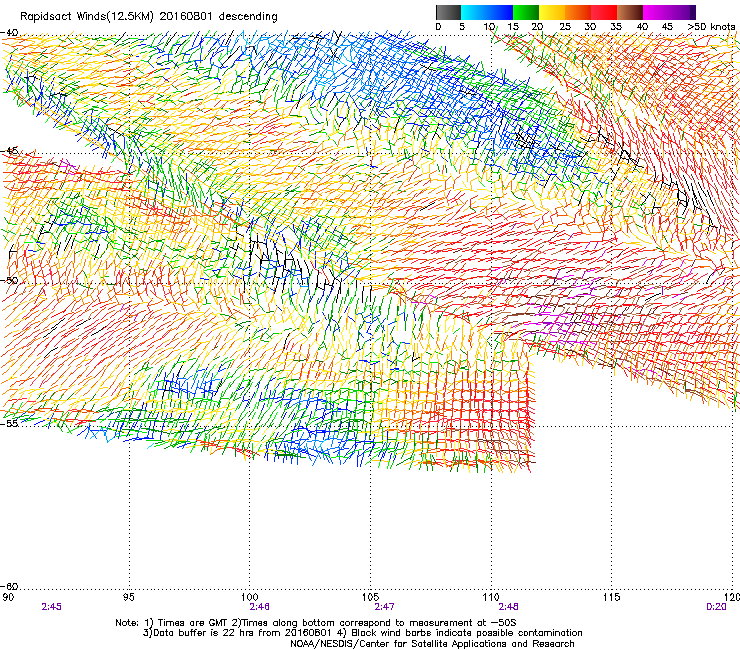Click the purple 2:46 time label
Screen dimensions: 740x650
260,607
